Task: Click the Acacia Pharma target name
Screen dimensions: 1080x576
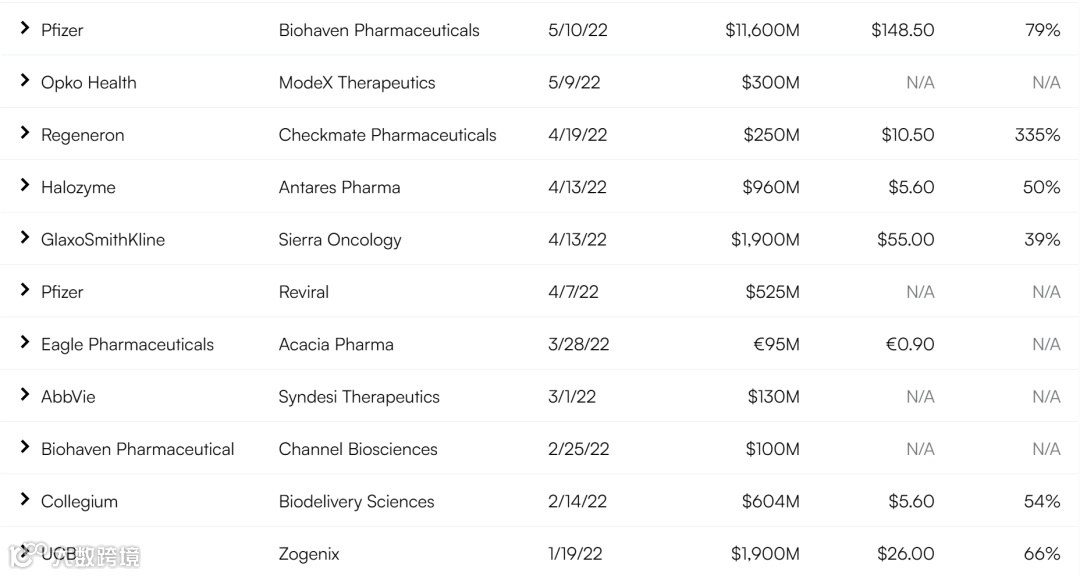Action: [x=336, y=344]
